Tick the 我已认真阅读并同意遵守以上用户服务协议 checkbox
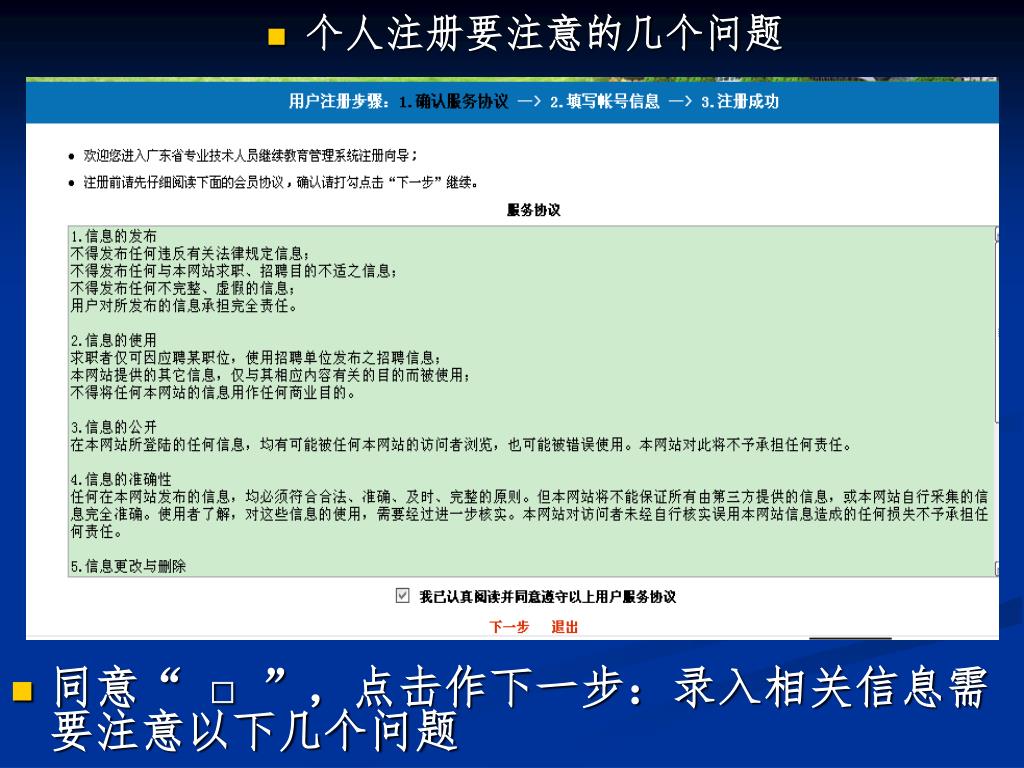Image resolution: width=1024 pixels, height=768 pixels. click(402, 596)
